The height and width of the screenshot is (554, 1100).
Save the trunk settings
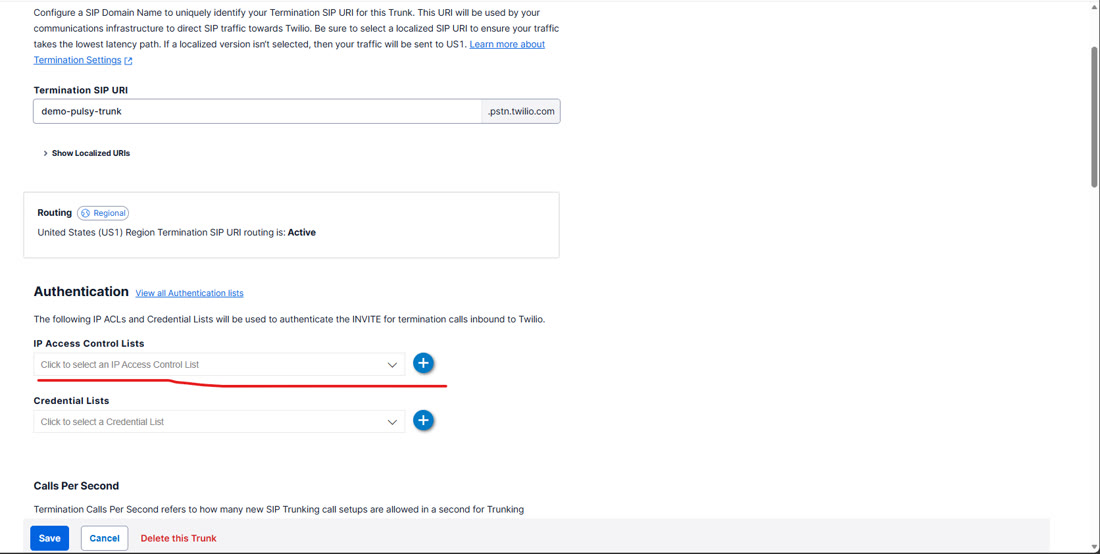click(49, 538)
